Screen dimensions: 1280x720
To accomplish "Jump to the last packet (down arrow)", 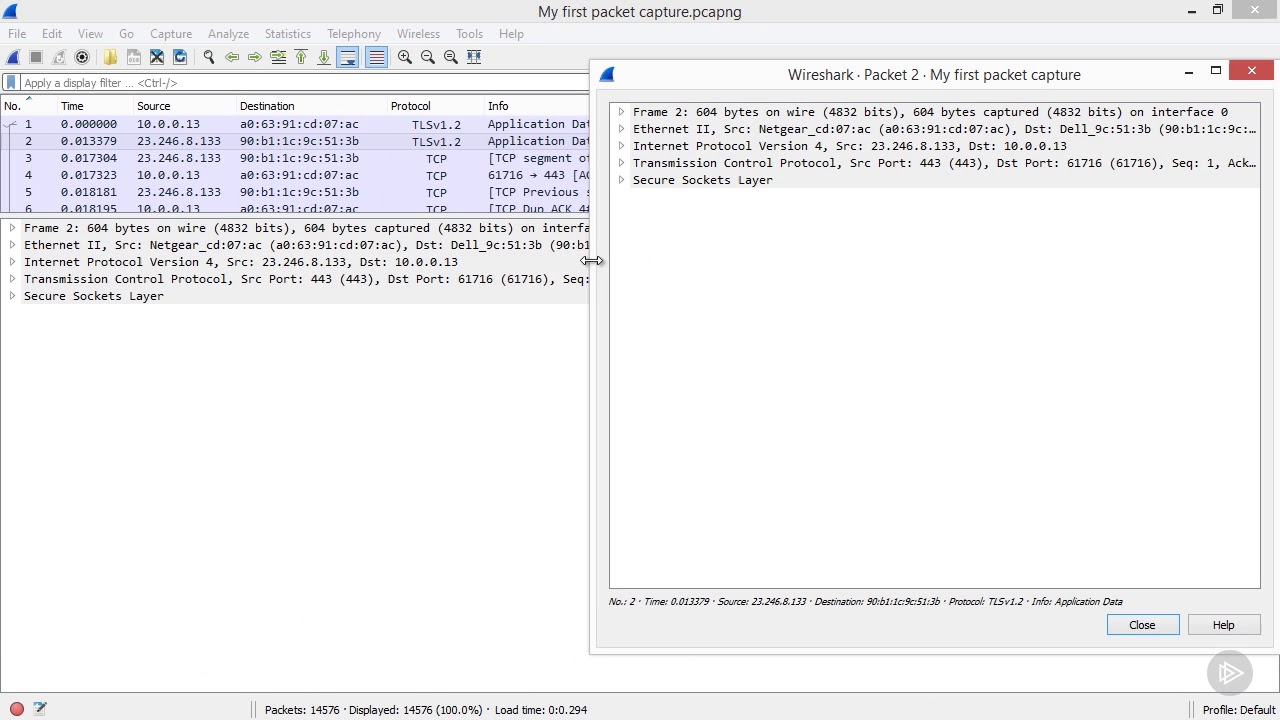I will [324, 57].
